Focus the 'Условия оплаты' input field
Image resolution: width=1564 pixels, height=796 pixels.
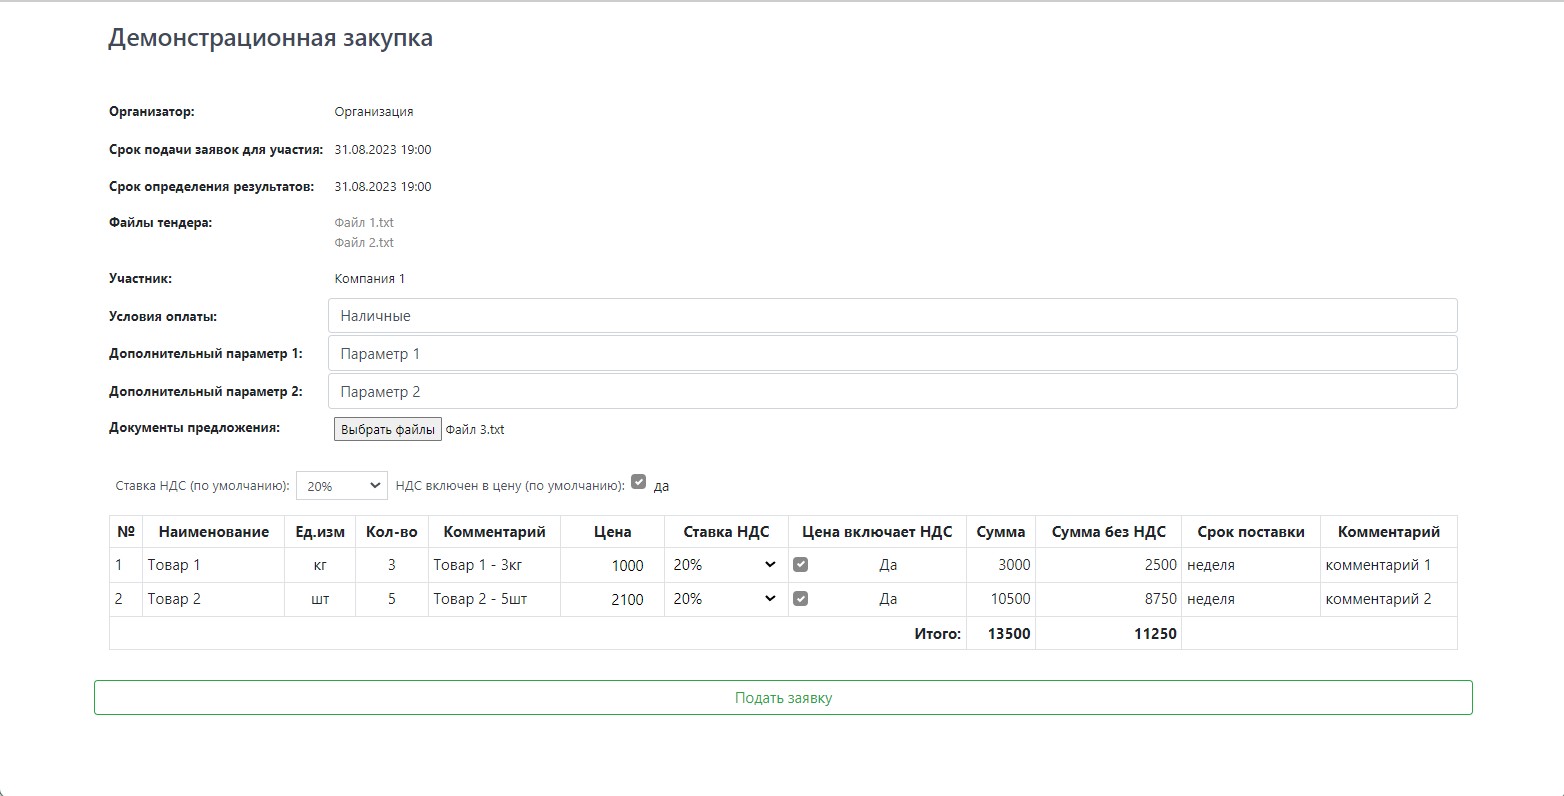pos(892,316)
